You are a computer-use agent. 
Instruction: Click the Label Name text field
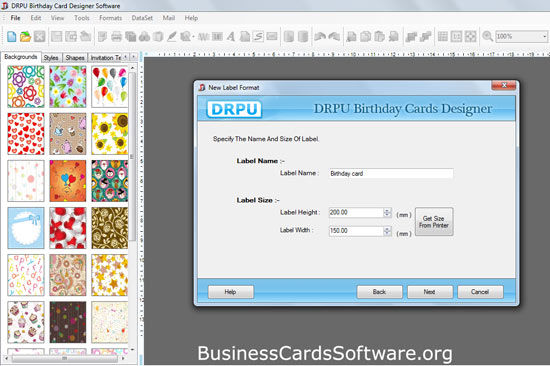pyautogui.click(x=391, y=173)
